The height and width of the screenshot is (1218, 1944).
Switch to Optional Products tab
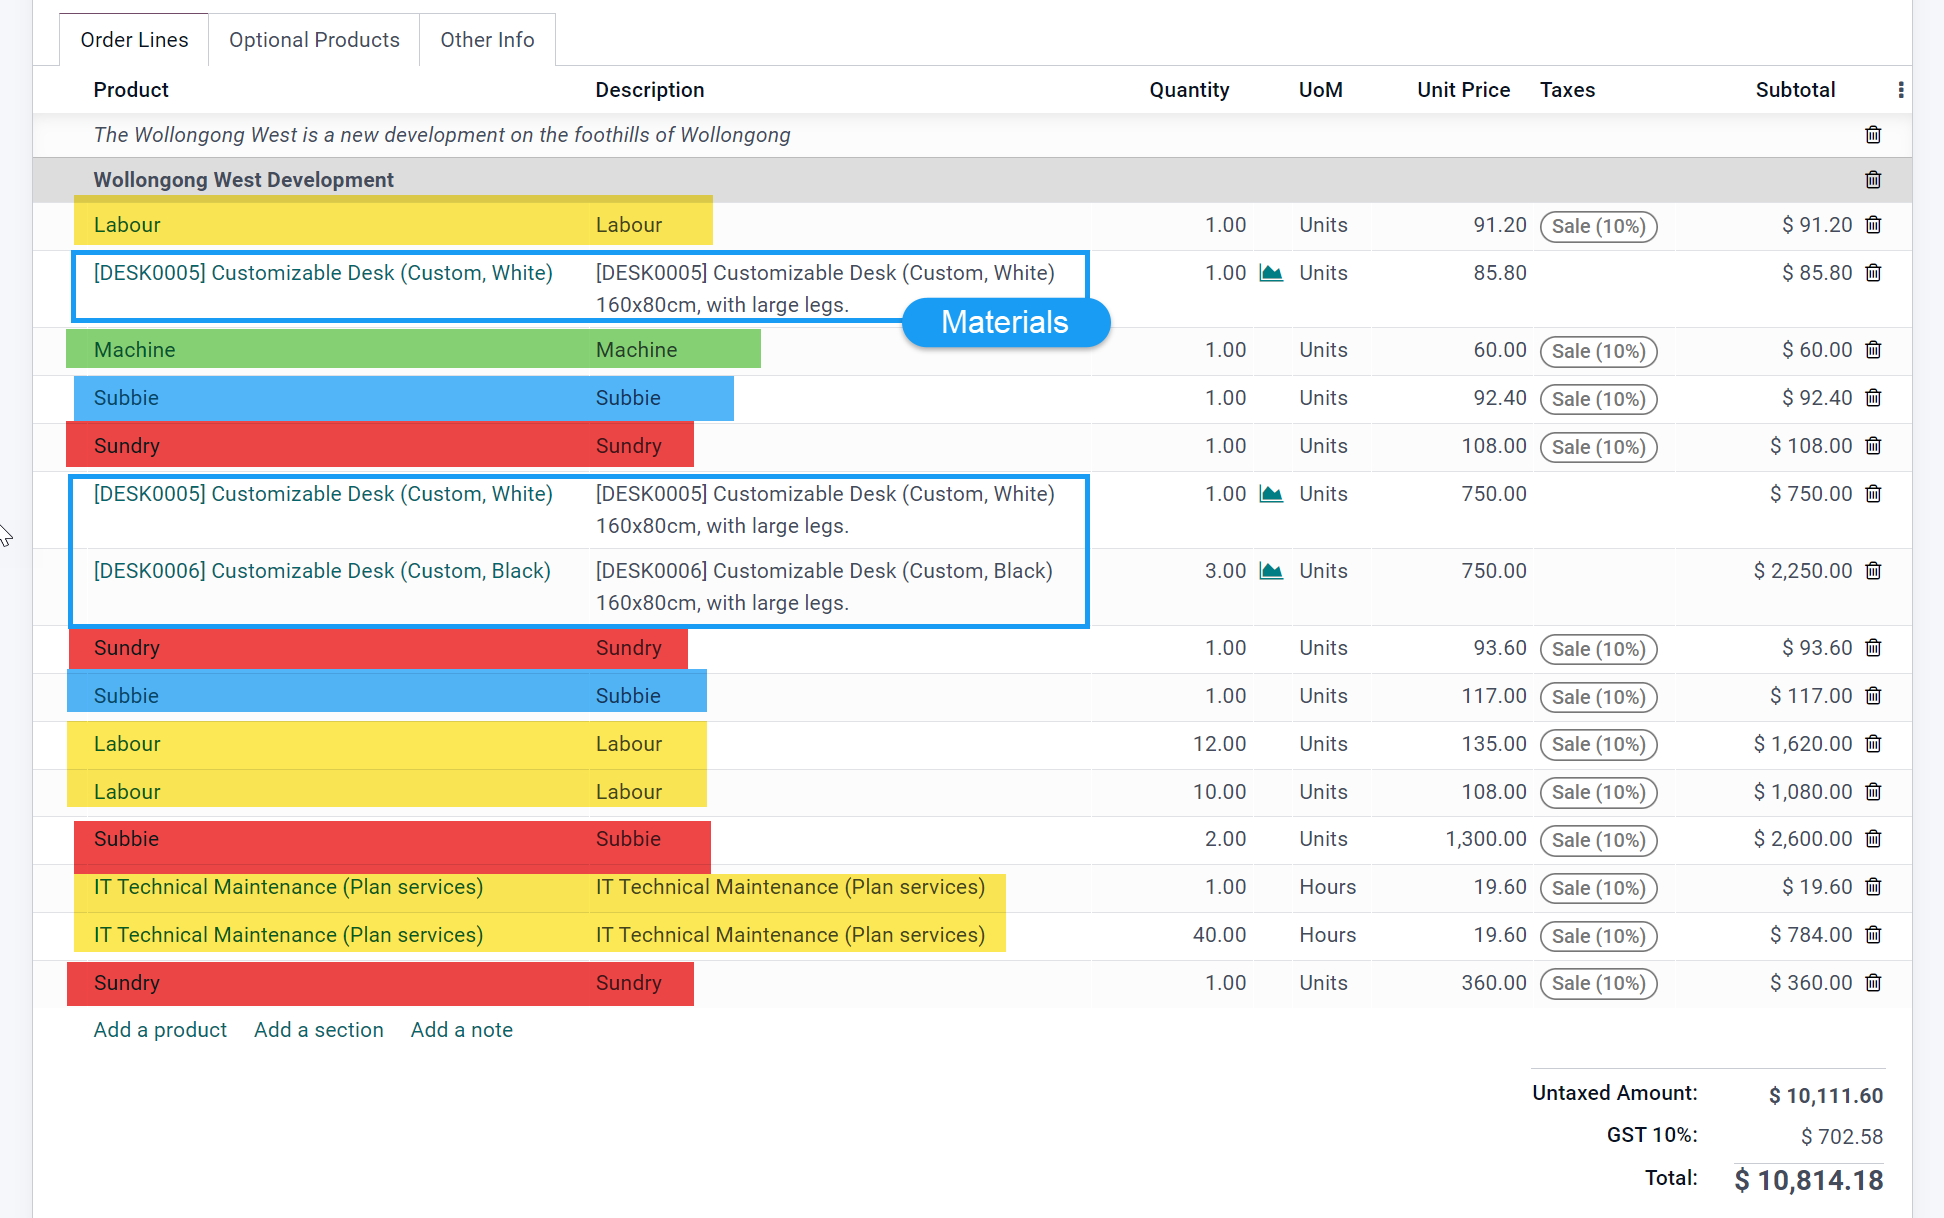[314, 40]
